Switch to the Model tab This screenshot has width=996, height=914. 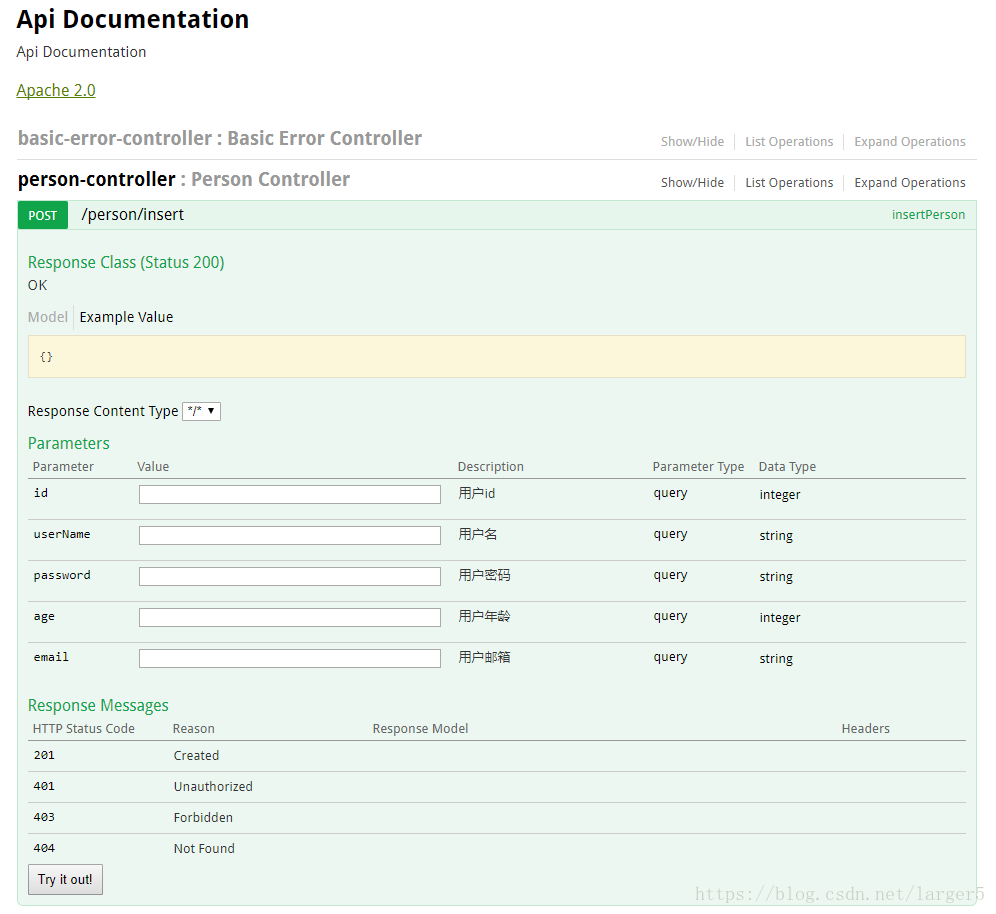coord(47,317)
